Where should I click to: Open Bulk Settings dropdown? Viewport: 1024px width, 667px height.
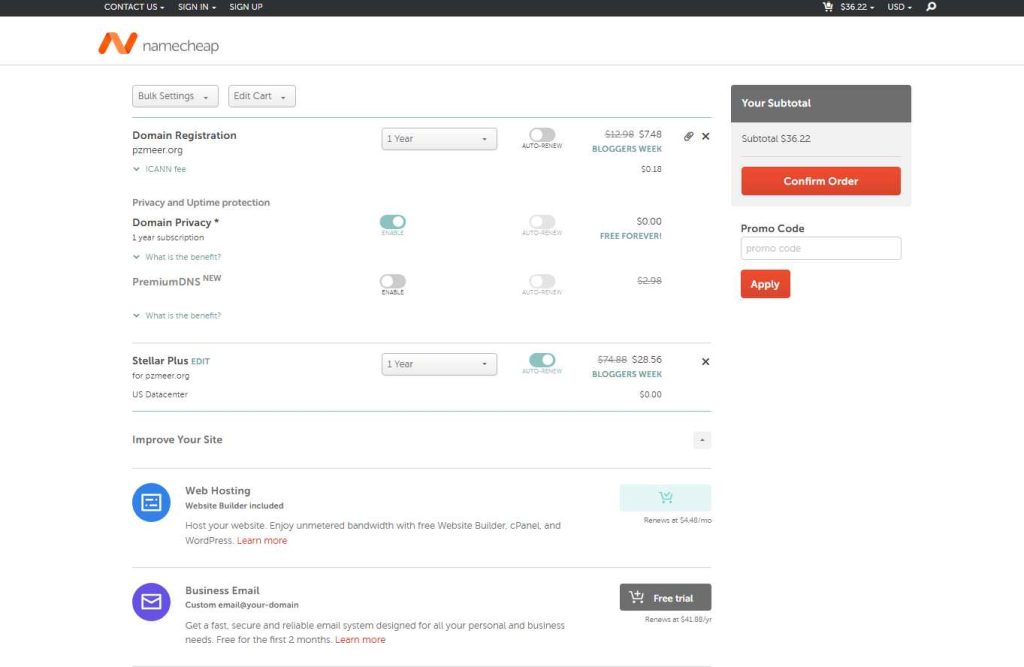[175, 96]
